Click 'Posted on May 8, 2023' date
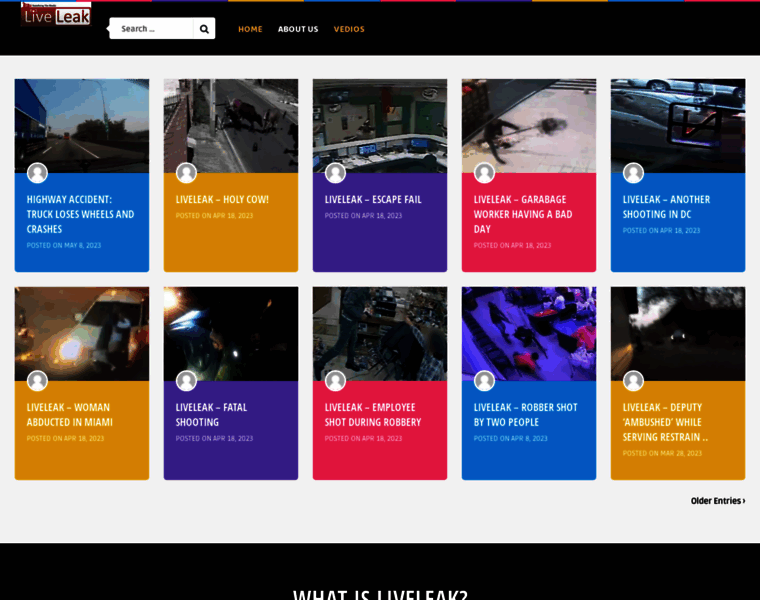 [64, 245]
